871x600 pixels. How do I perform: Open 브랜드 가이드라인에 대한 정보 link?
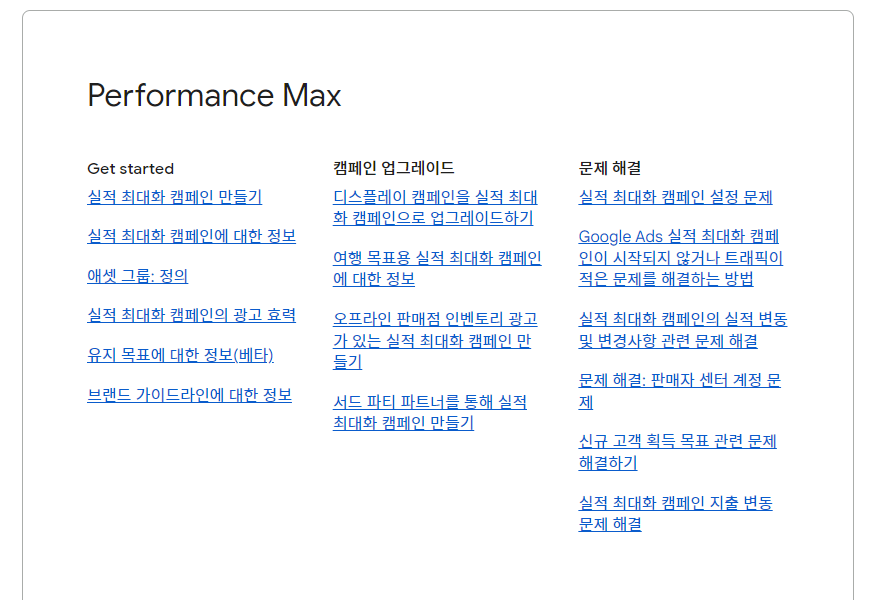[189, 395]
